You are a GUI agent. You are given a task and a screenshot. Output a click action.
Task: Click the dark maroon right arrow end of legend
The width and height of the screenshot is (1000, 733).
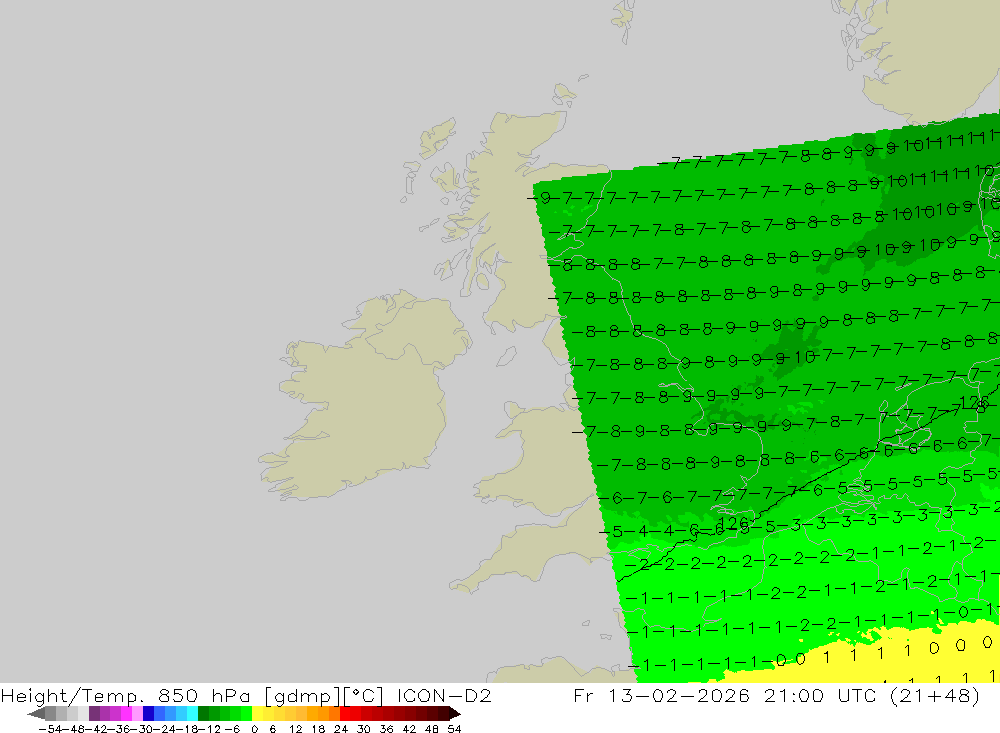pyautogui.click(x=453, y=713)
